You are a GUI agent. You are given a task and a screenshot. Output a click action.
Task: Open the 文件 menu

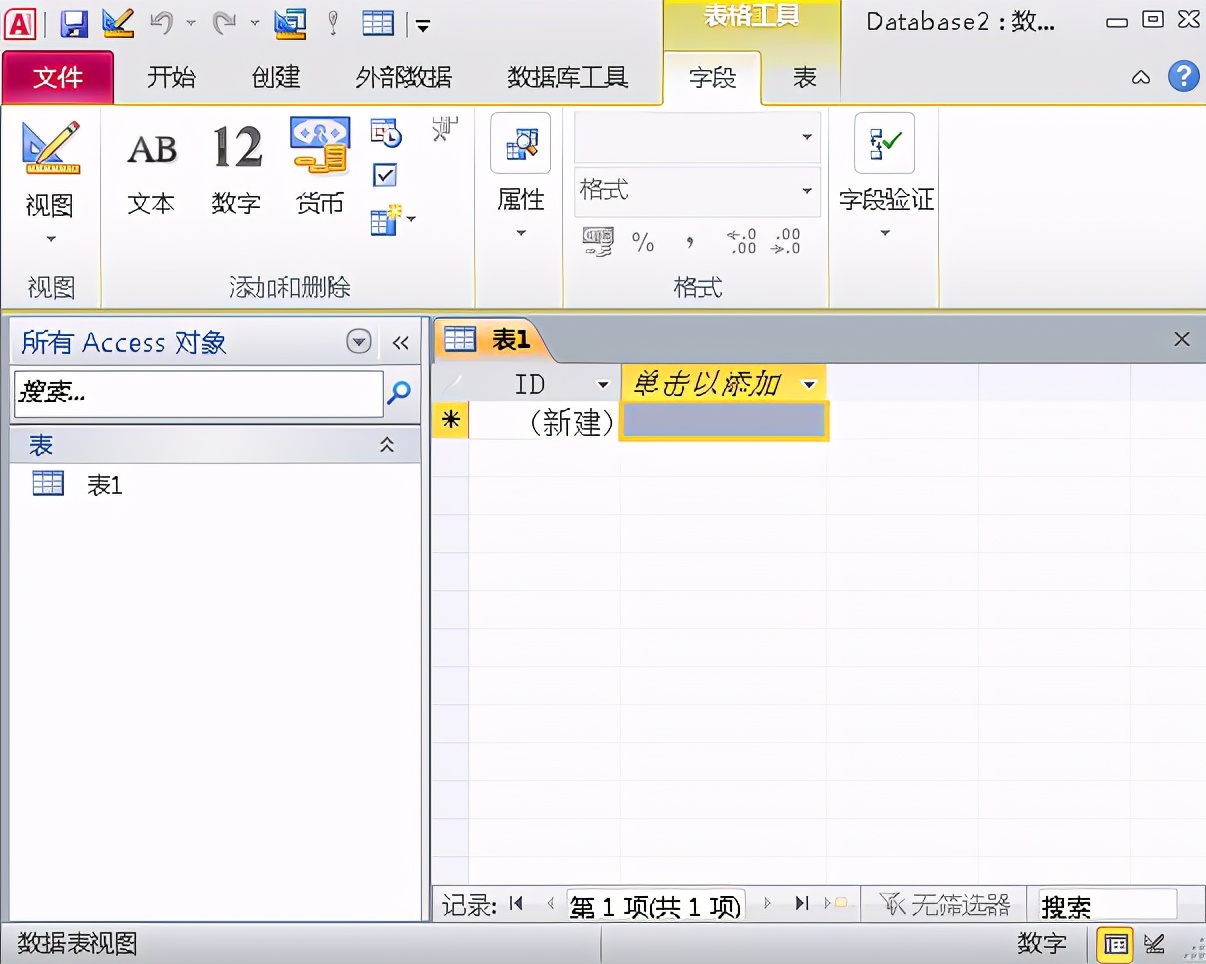[57, 78]
